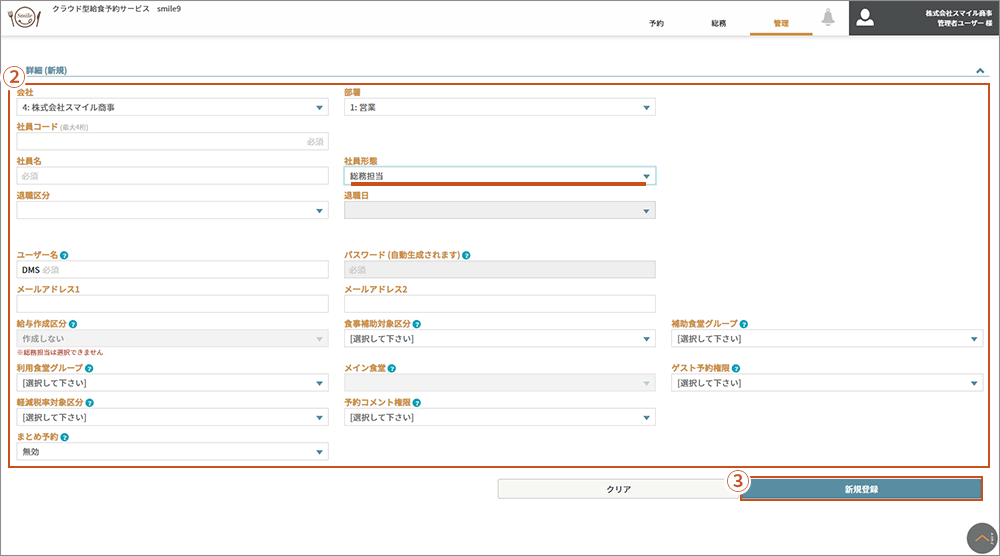Open help icon next to 食事補助対象区分
The image size is (1000, 556).
point(416,324)
